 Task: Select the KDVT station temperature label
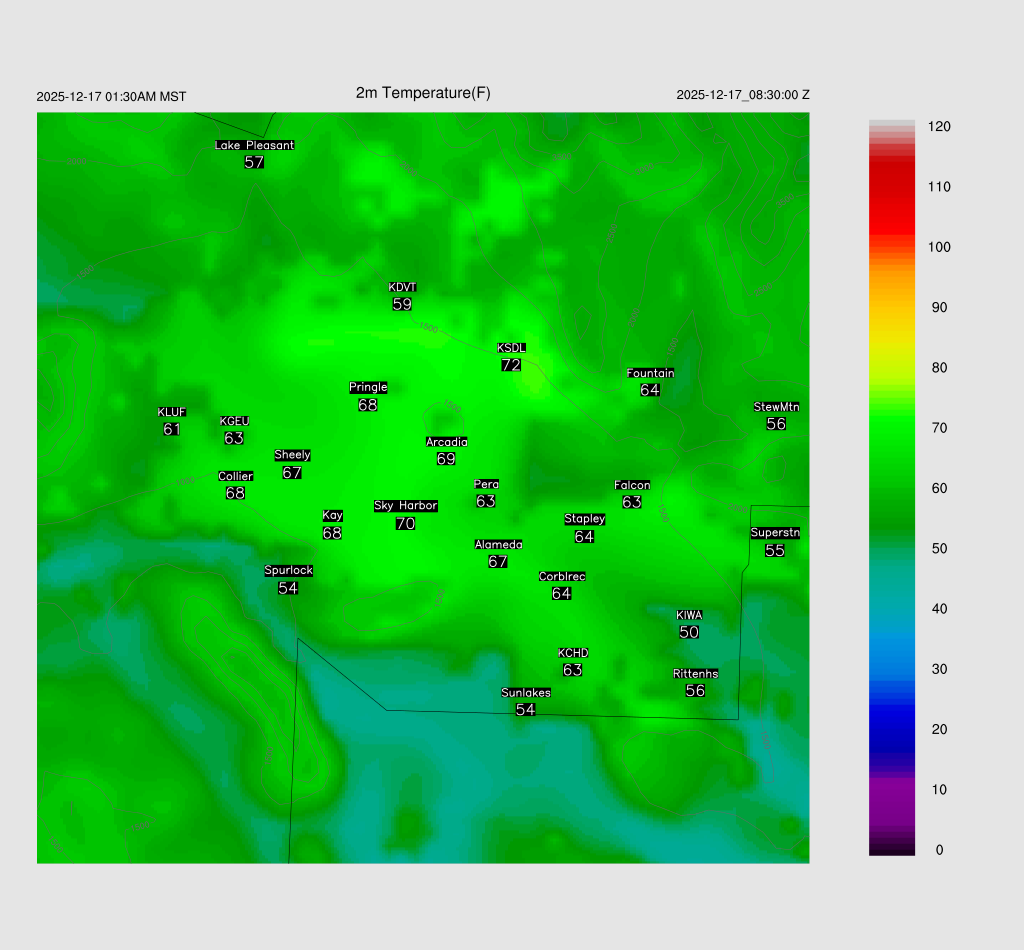402,304
